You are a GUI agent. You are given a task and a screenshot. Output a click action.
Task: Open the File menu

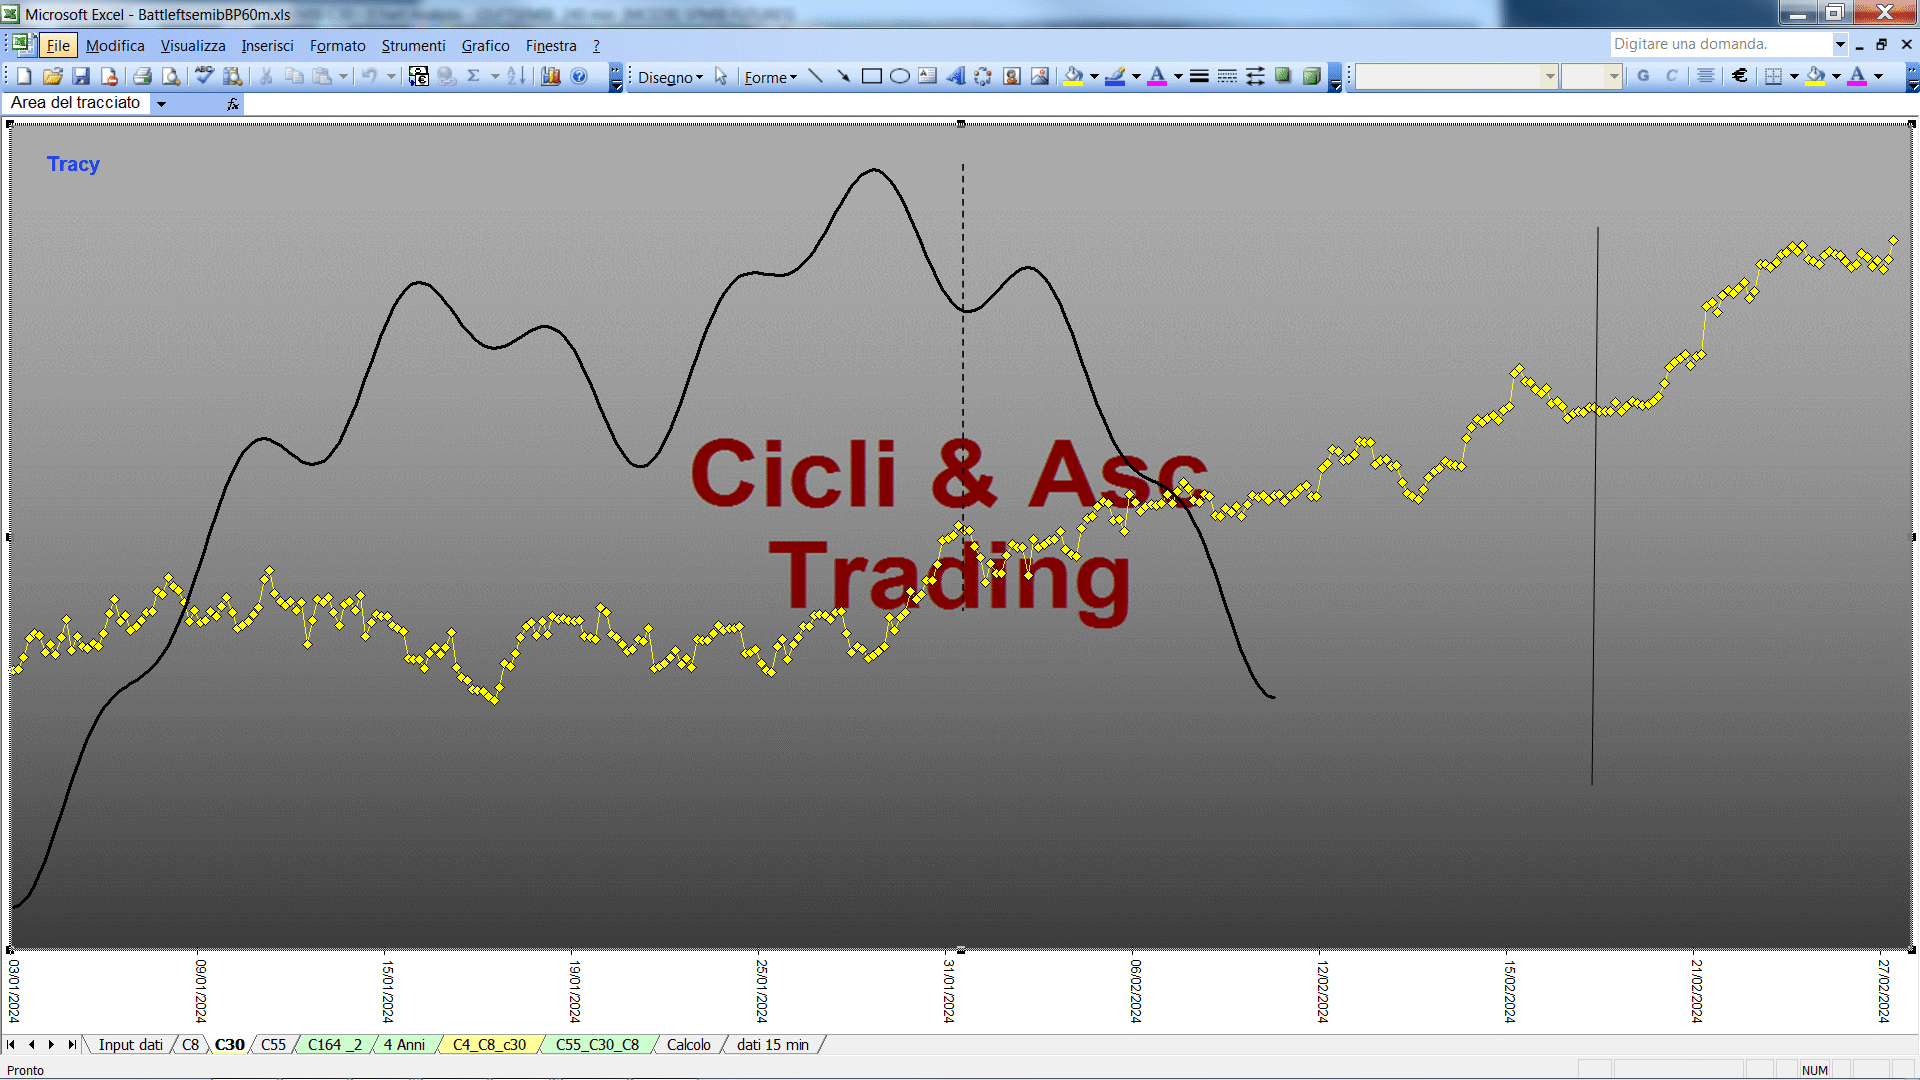click(x=58, y=45)
